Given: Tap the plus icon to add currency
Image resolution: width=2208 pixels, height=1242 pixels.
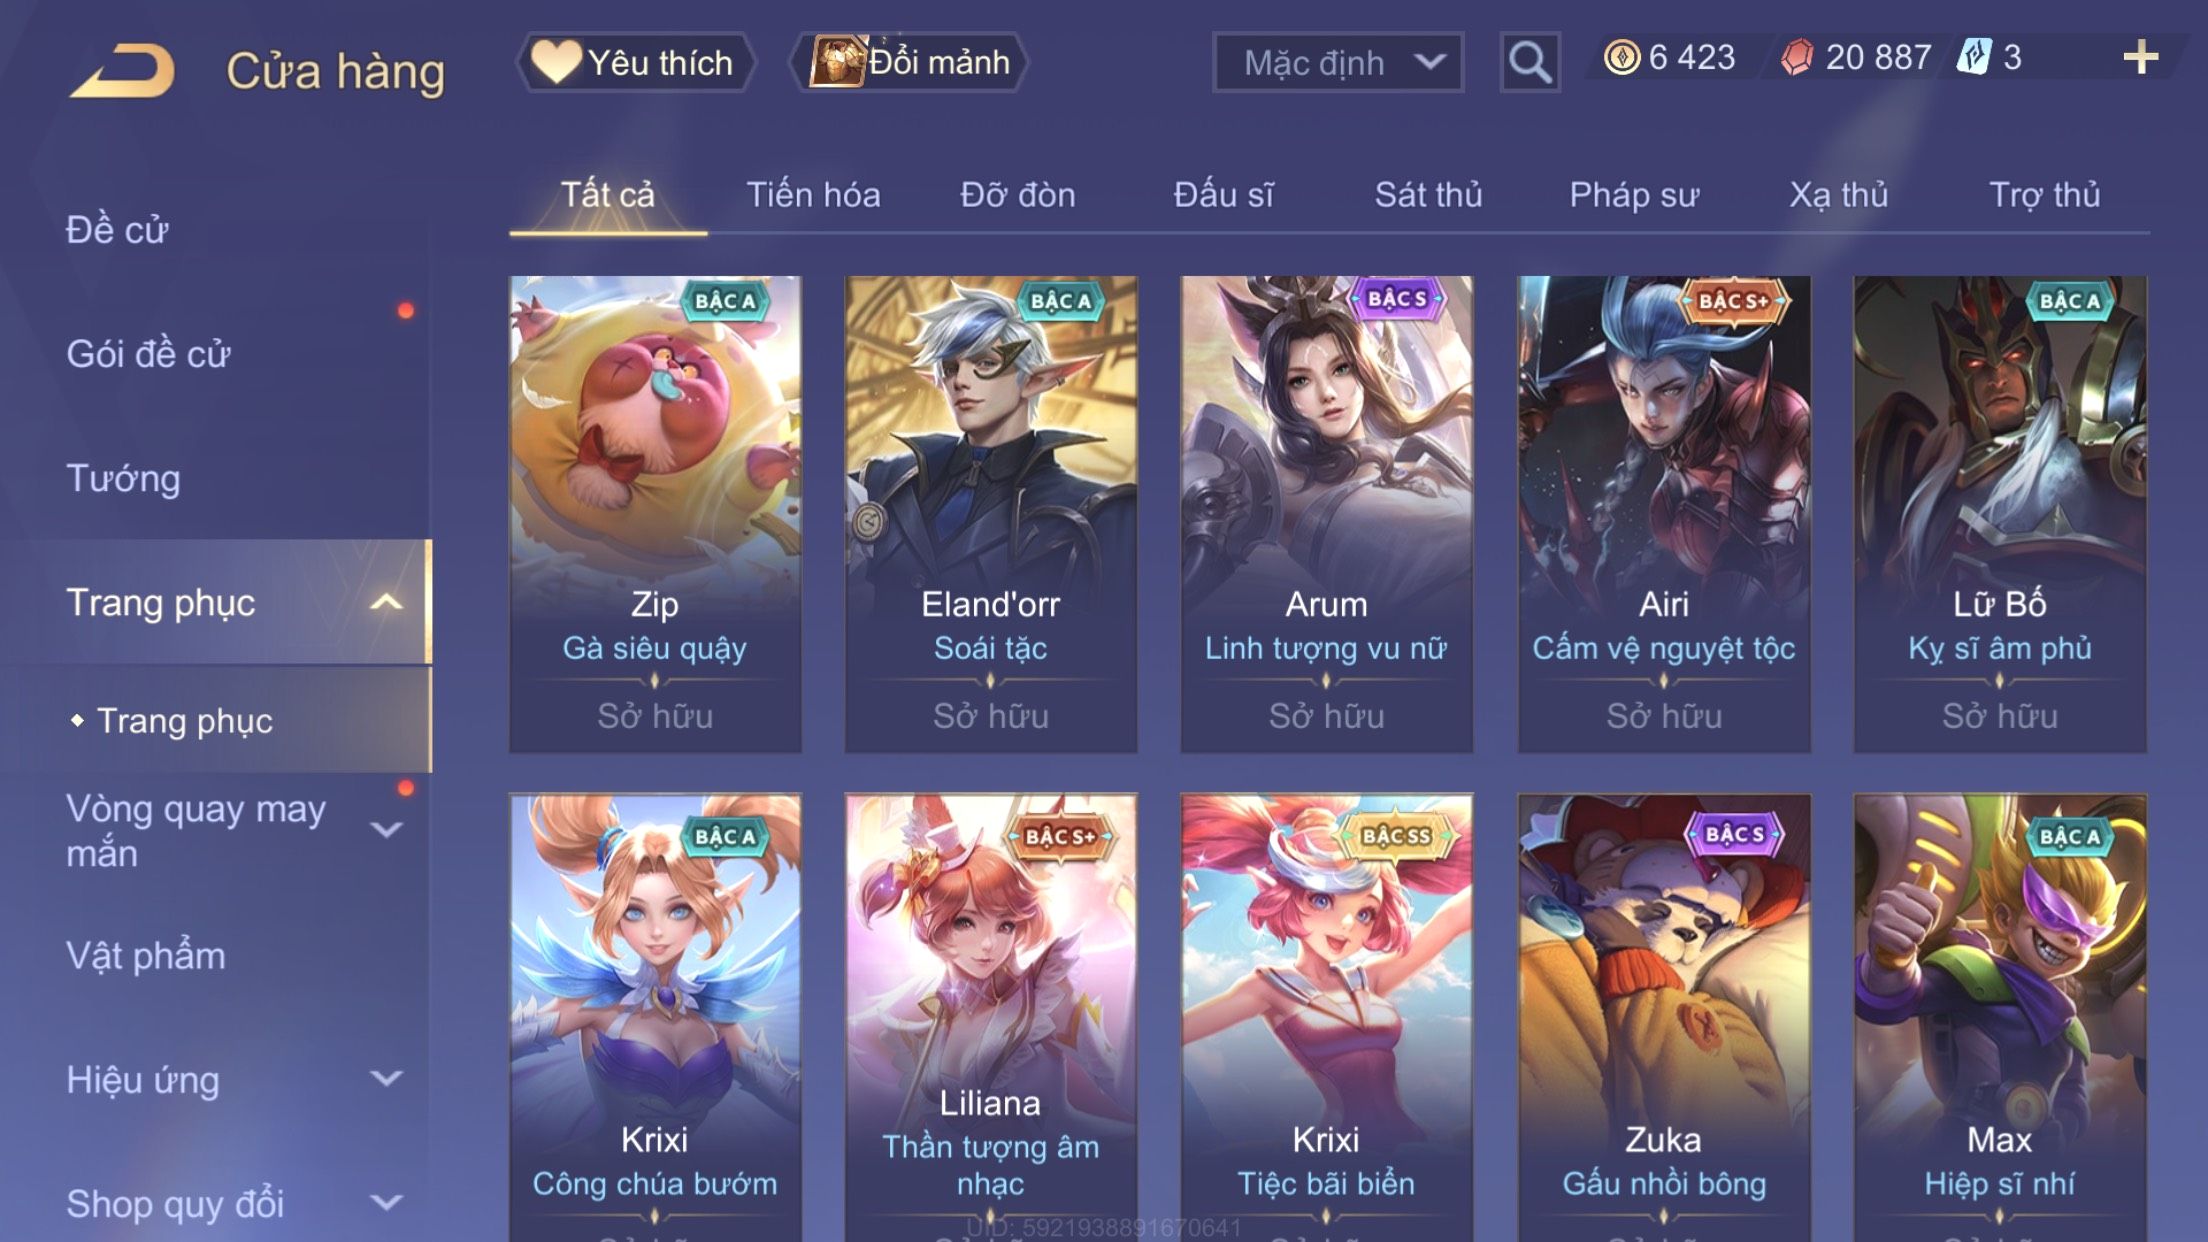Looking at the screenshot, I should coord(2140,57).
